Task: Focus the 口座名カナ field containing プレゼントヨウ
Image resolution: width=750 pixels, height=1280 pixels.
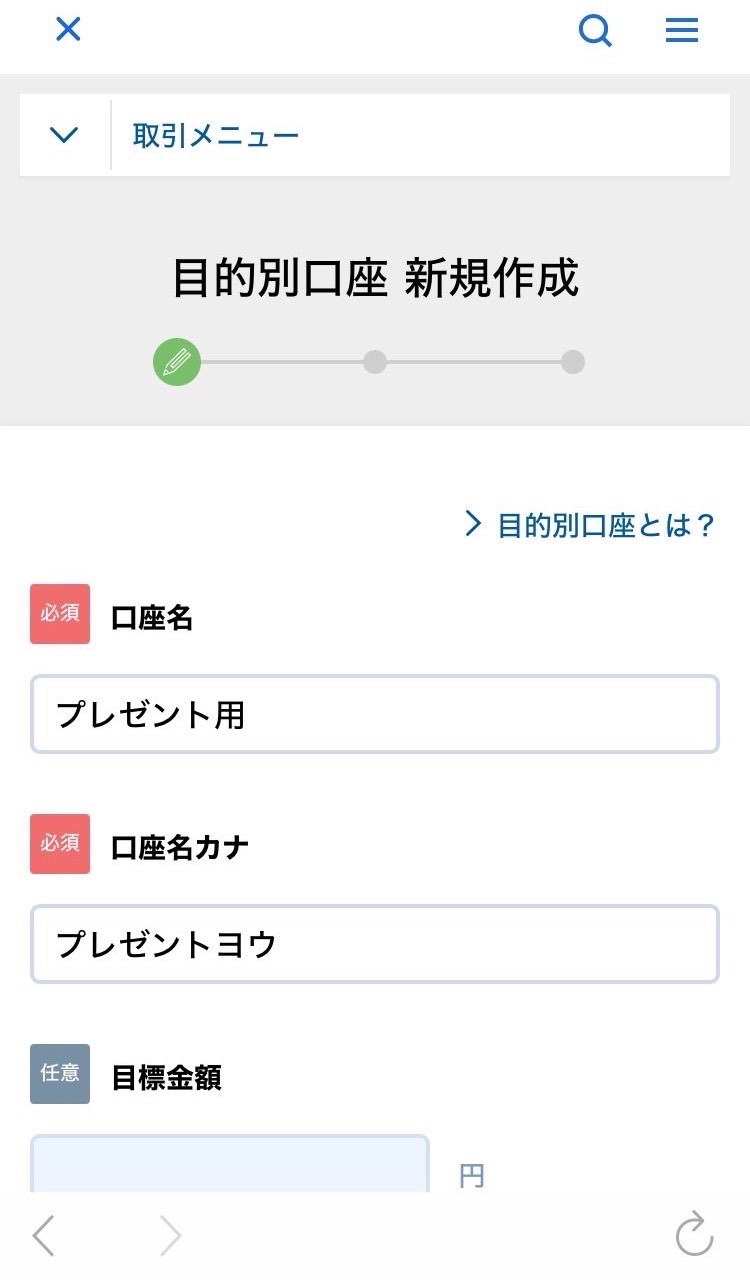Action: coord(375,944)
